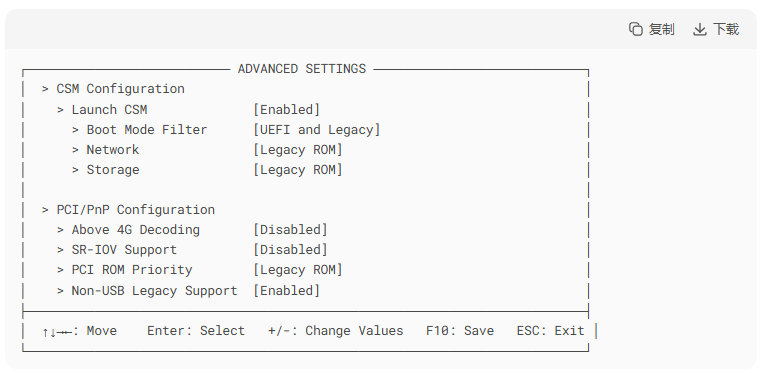Image resolution: width=765 pixels, height=373 pixels.
Task: Toggle Above 4G Decoding [Disabled] value
Action: pos(290,230)
